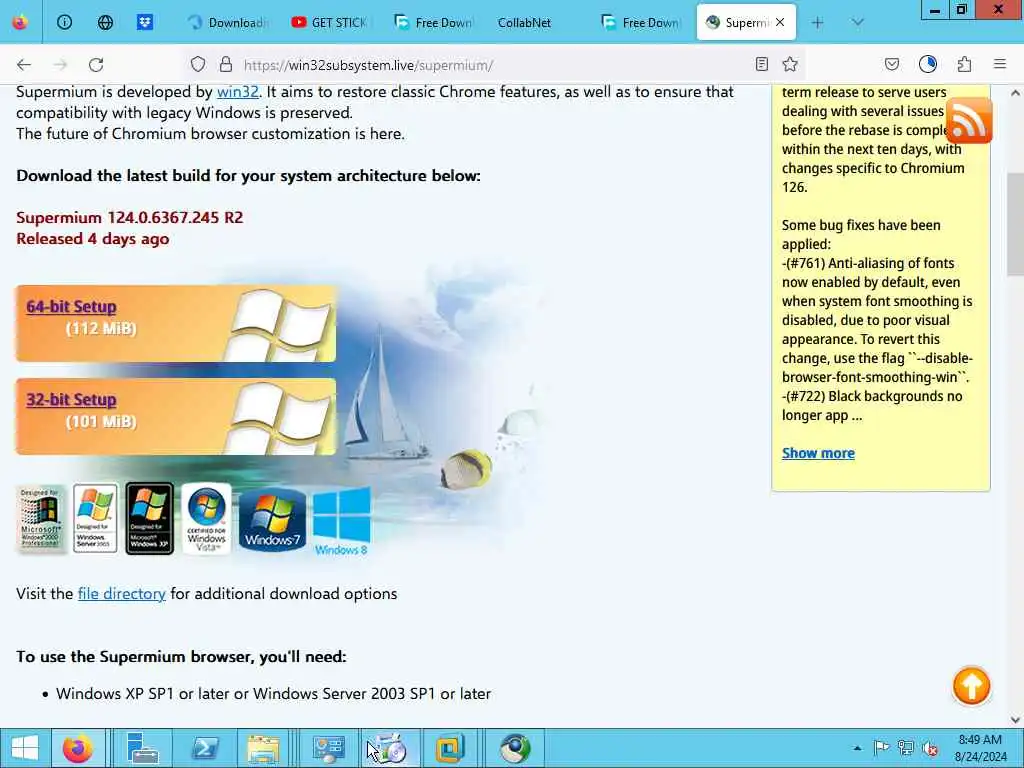Image resolution: width=1024 pixels, height=768 pixels.
Task: Click the scrollbar up arrow
Action: 1015,93
